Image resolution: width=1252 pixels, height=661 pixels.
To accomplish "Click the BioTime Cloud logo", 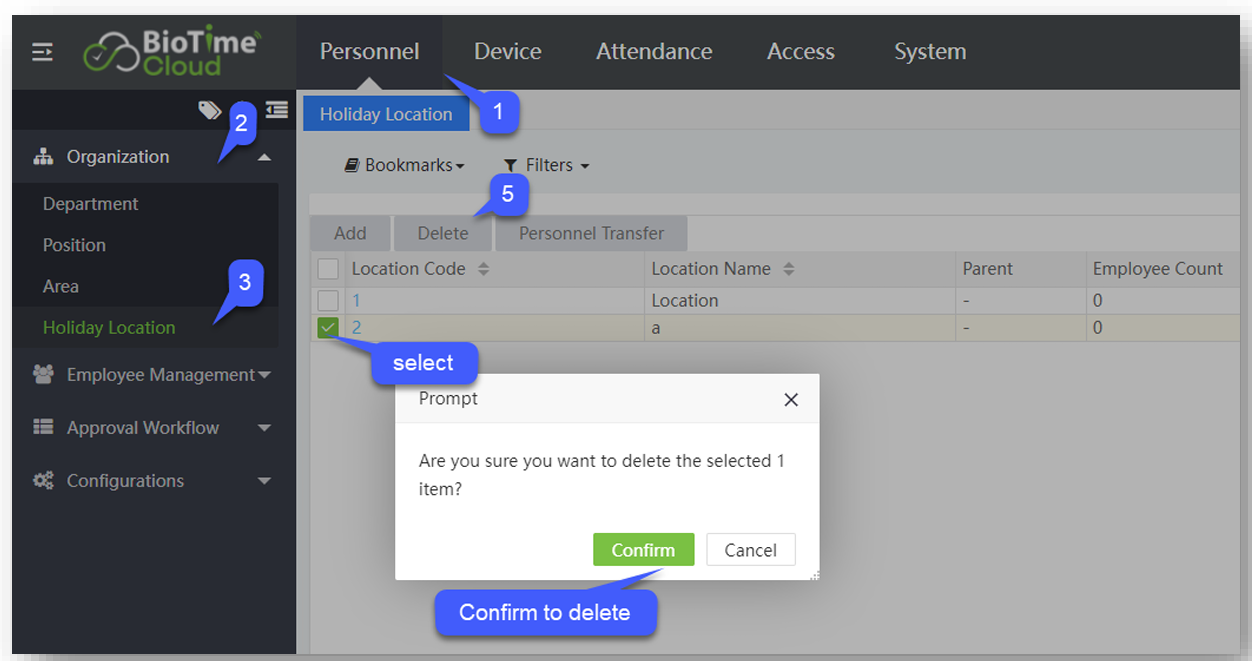I will point(172,52).
